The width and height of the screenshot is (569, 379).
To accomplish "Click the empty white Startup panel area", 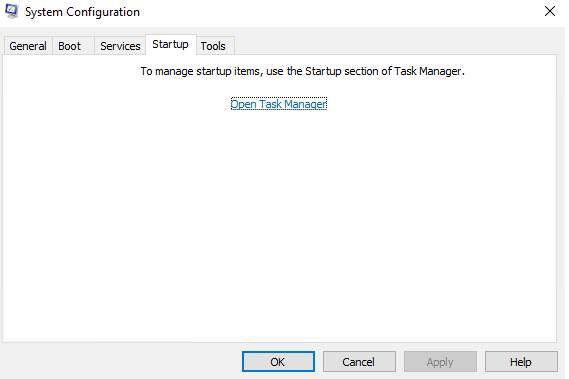I will [x=279, y=225].
